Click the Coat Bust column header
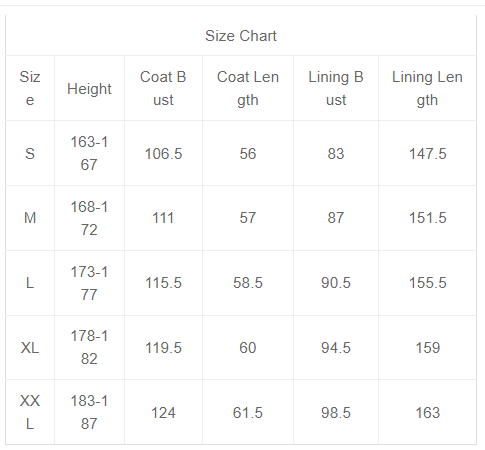 point(163,88)
